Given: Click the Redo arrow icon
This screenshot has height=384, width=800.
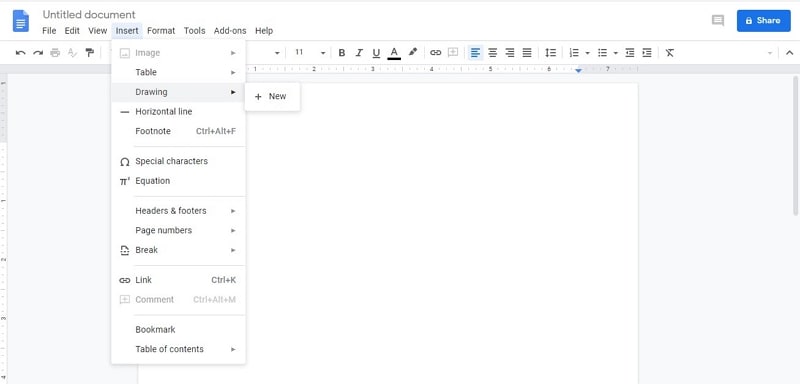Looking at the screenshot, I should click(x=38, y=53).
